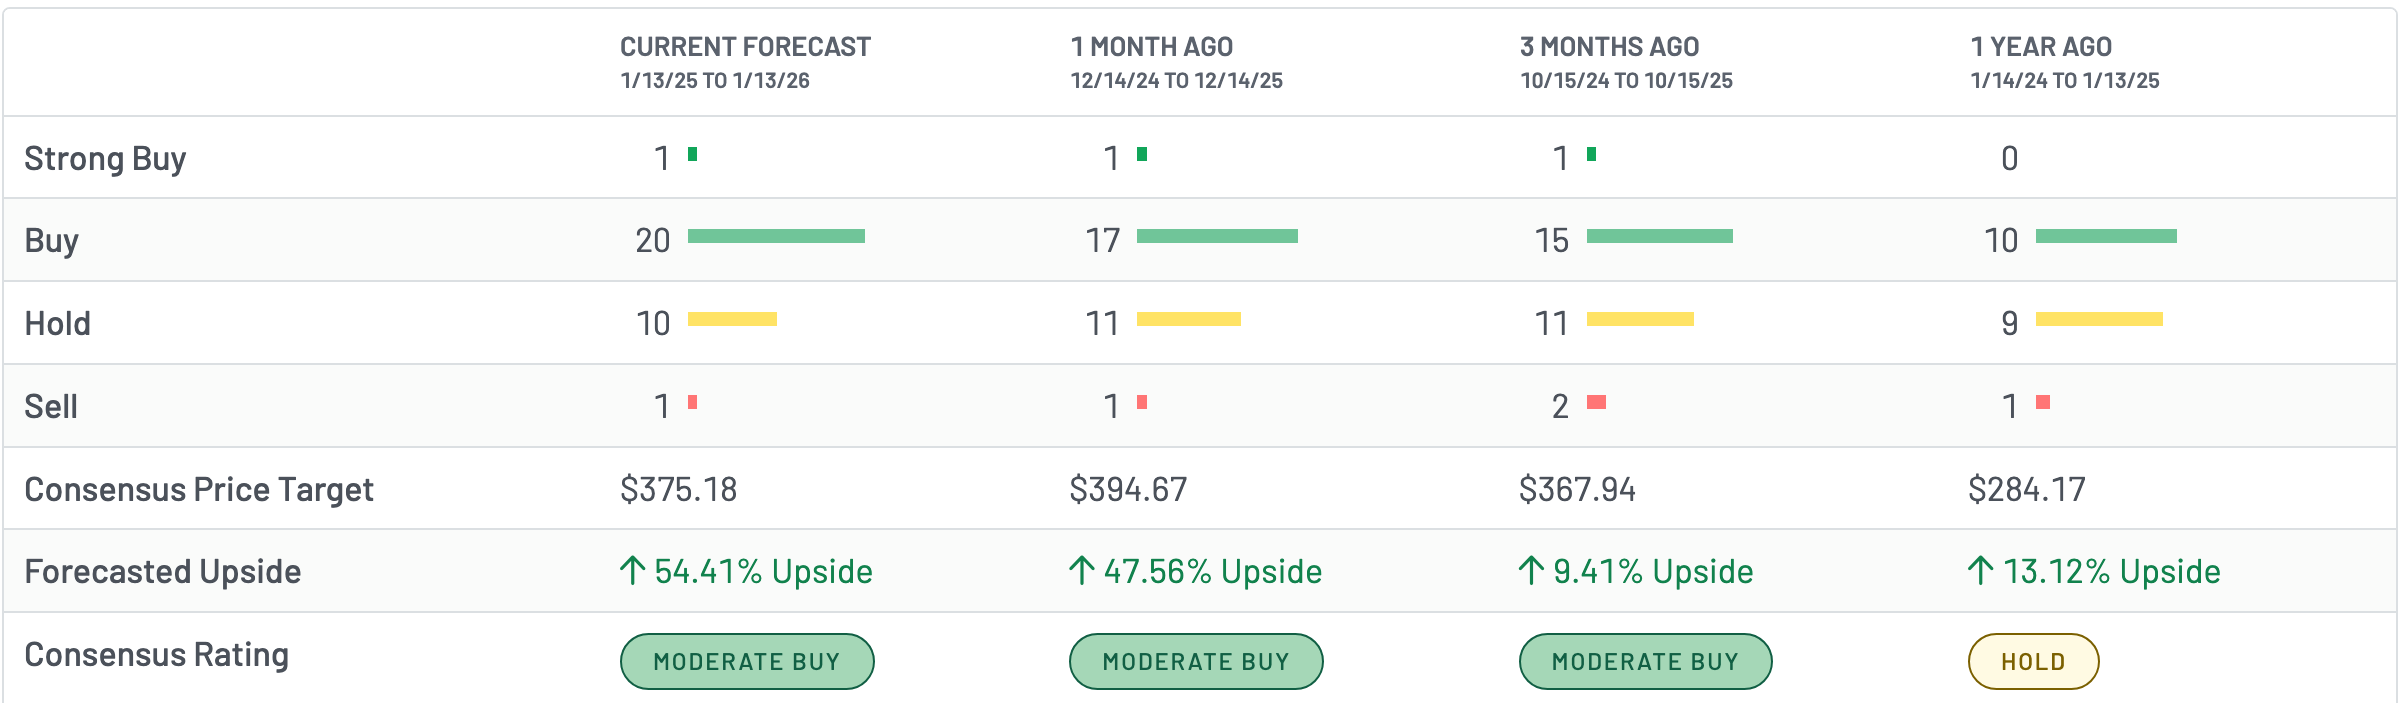Click the Forecasted Upside row label

click(x=163, y=571)
